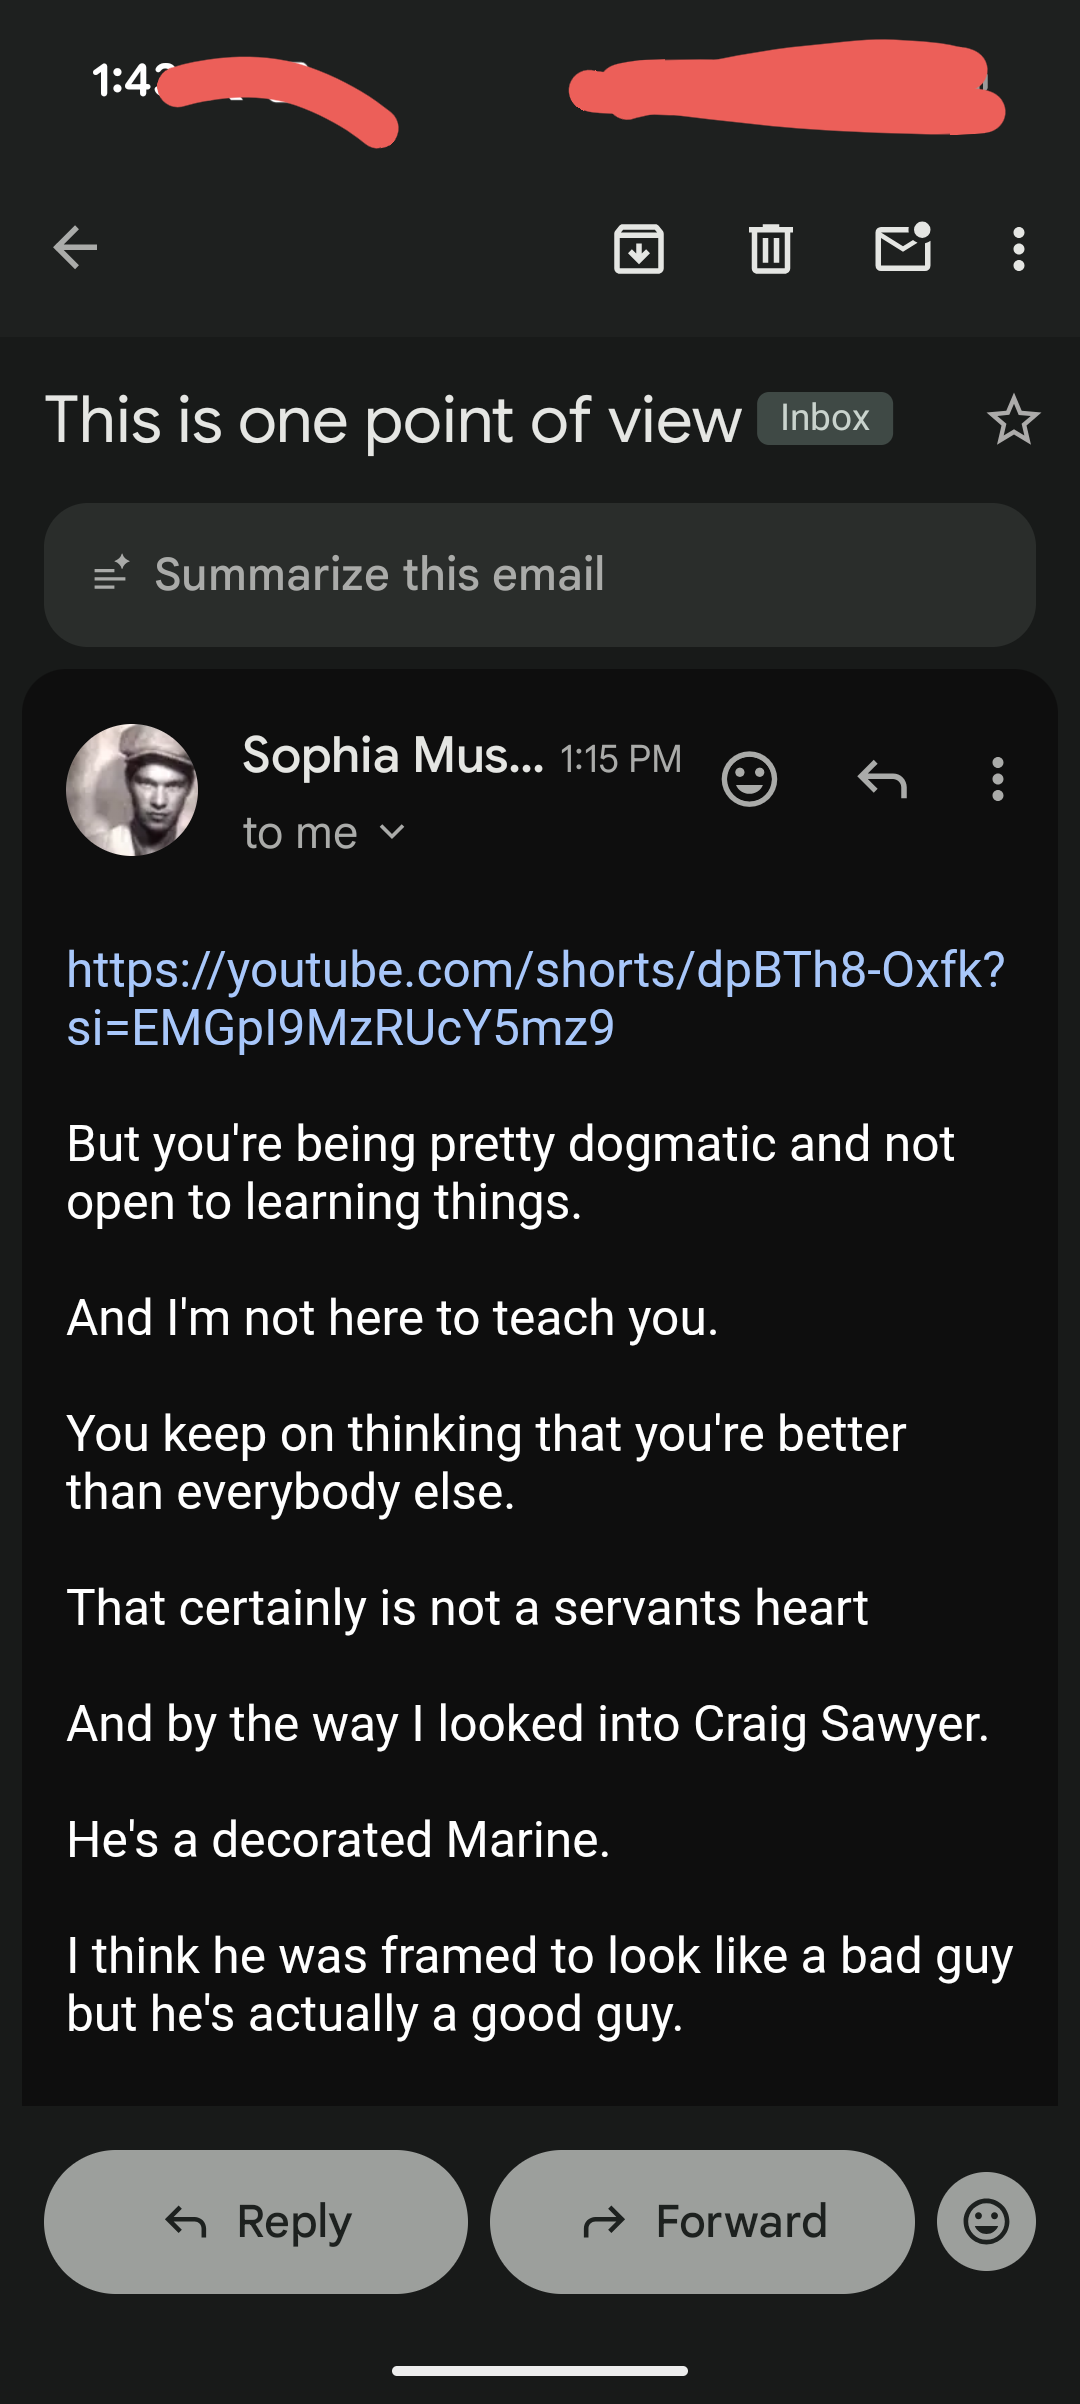Open the message three-dot options menu
Viewport: 1080px width, 2404px height.
tap(997, 779)
